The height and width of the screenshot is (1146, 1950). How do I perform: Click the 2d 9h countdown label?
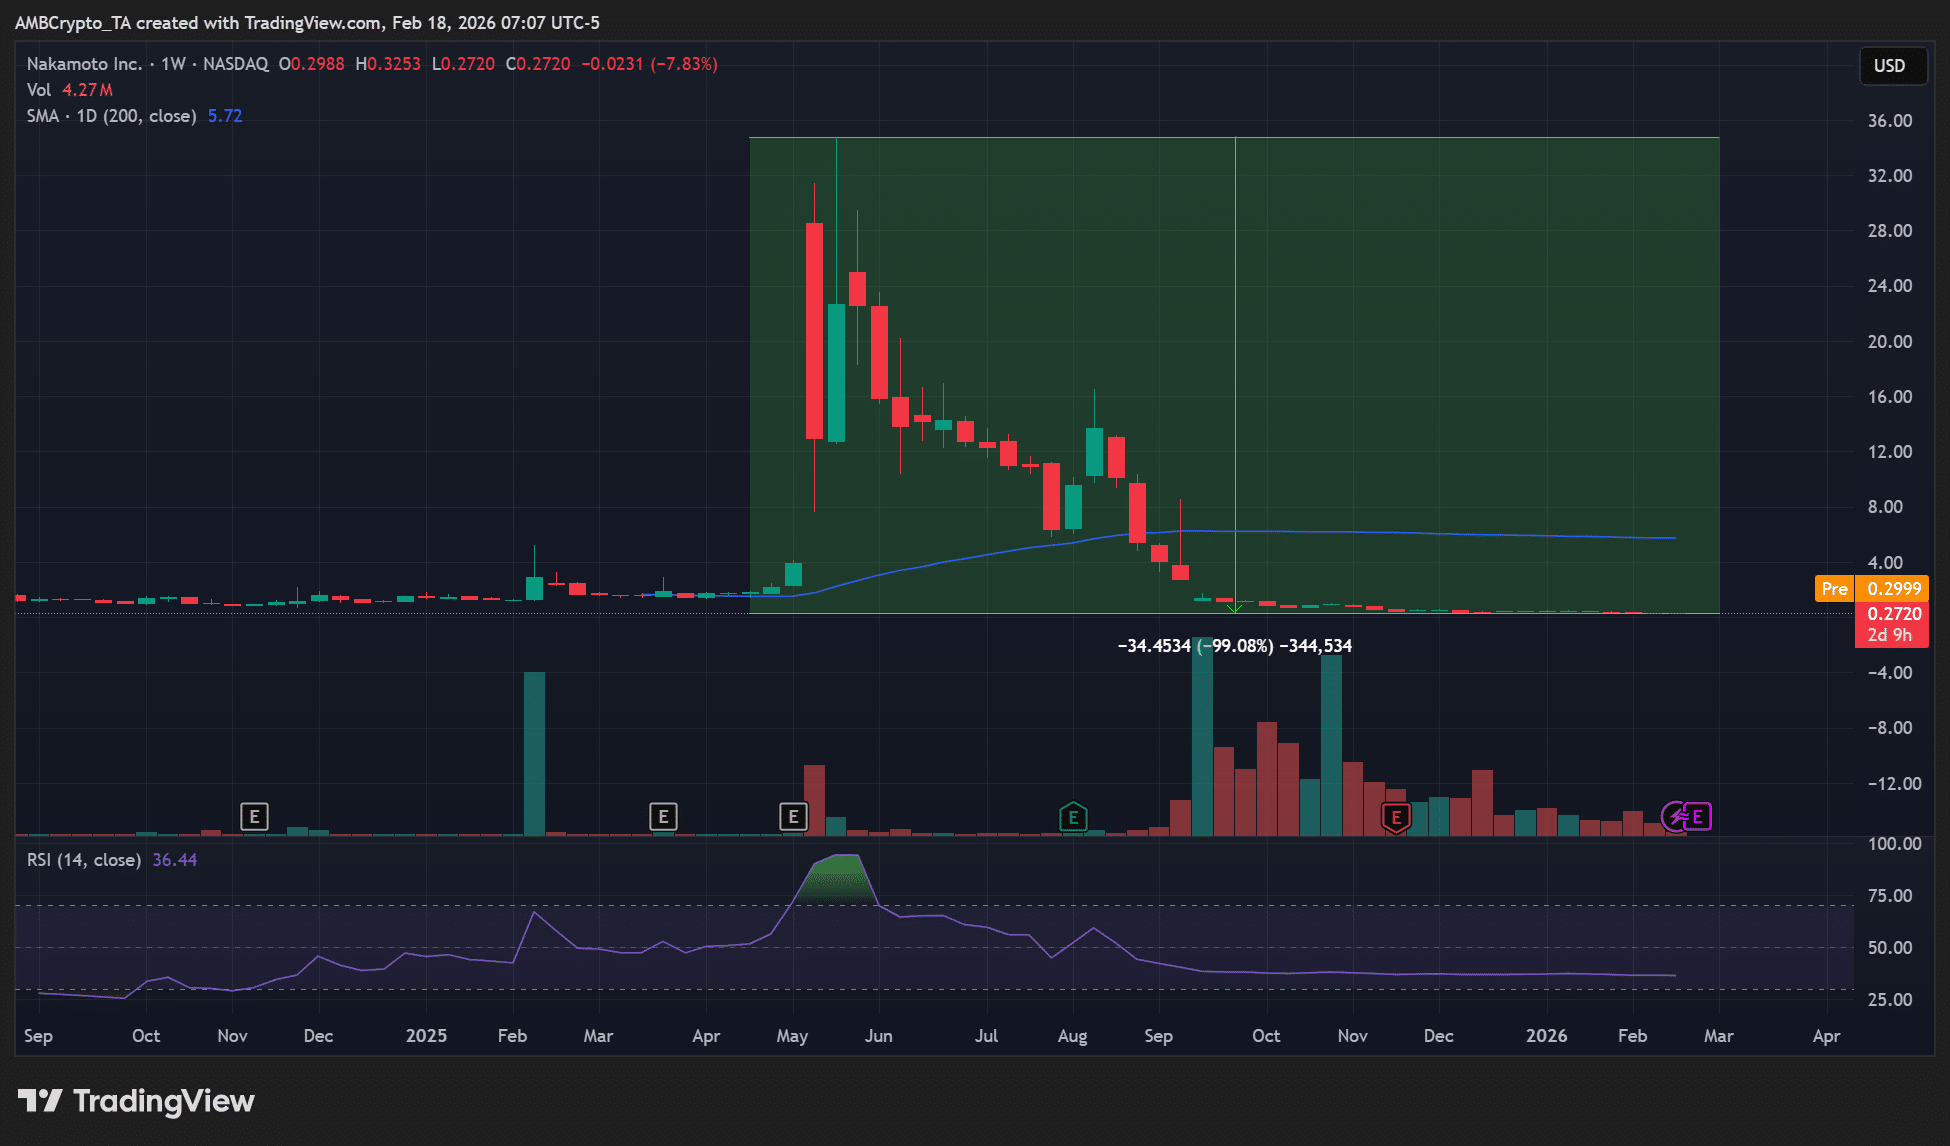point(1891,635)
